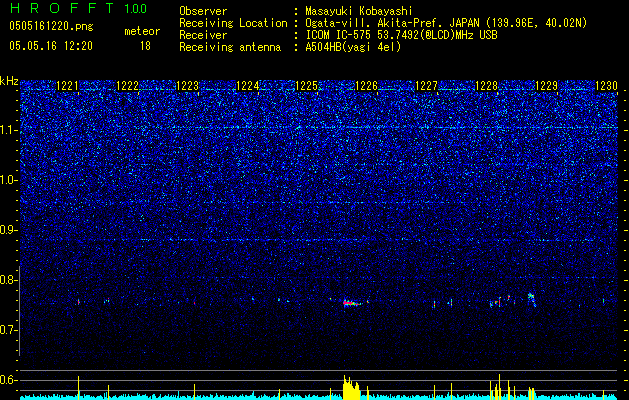Click the 0.9 frequency axis label
629x400 pixels.
pos(8,230)
